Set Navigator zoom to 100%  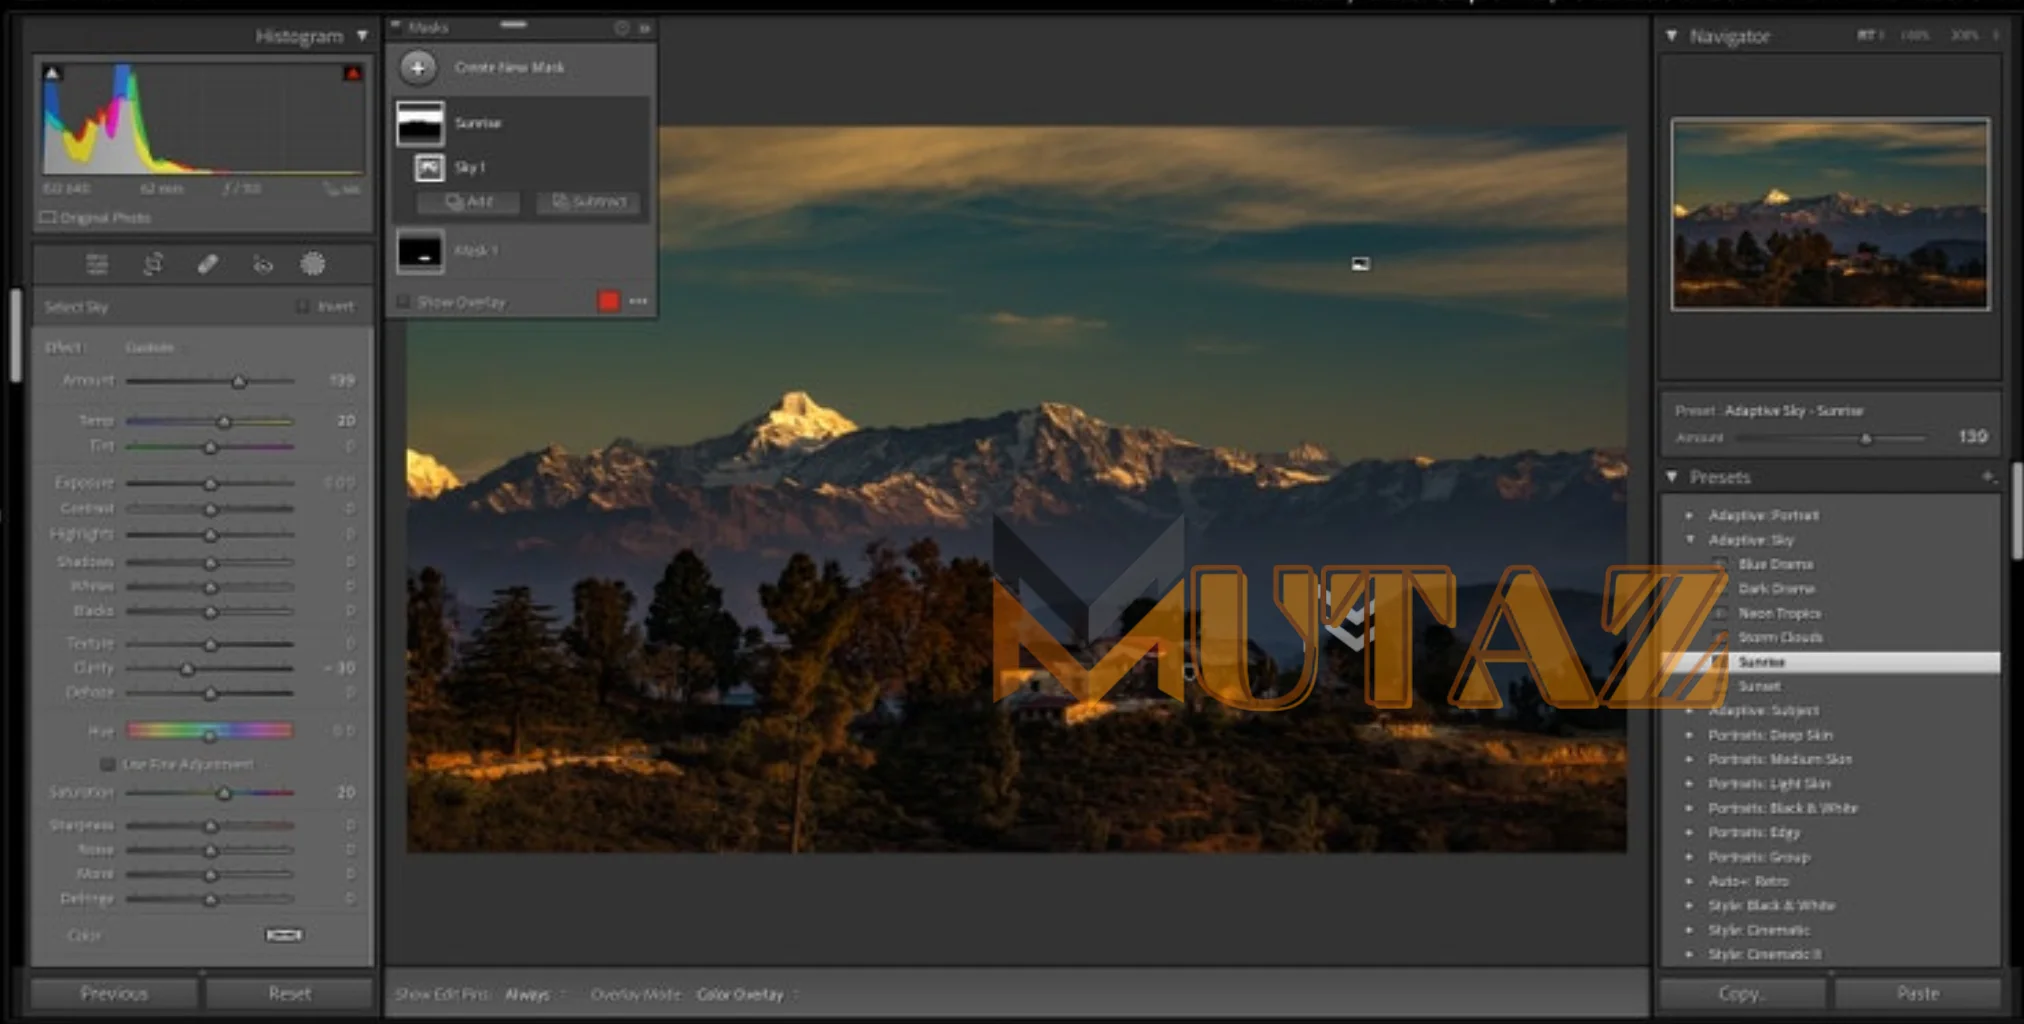tap(1914, 35)
